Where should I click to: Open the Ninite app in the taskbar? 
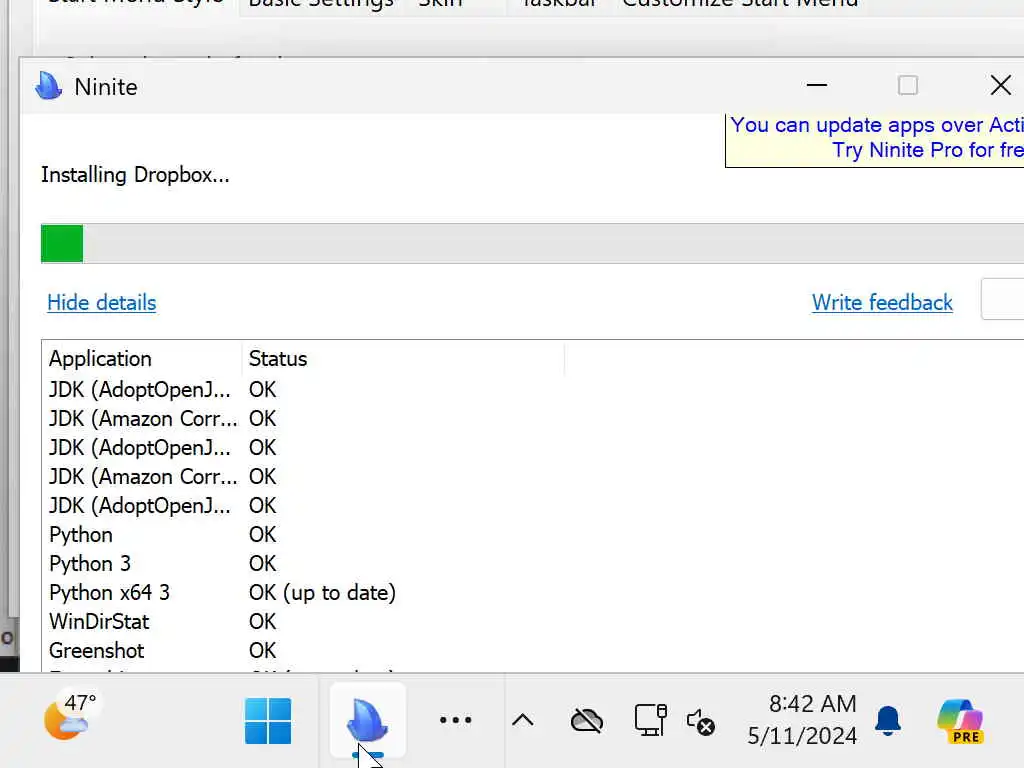point(368,720)
